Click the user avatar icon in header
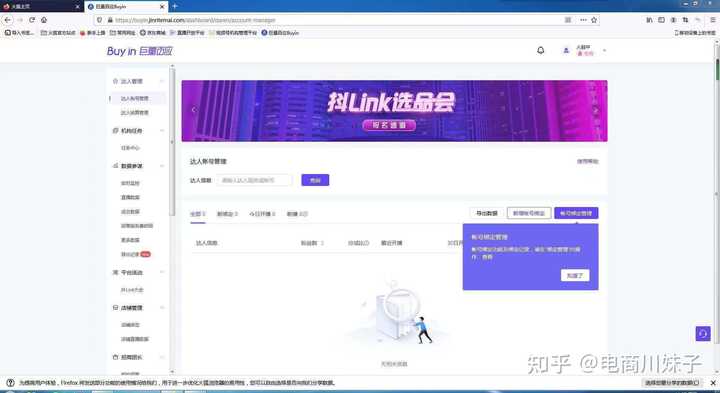 pyautogui.click(x=566, y=51)
